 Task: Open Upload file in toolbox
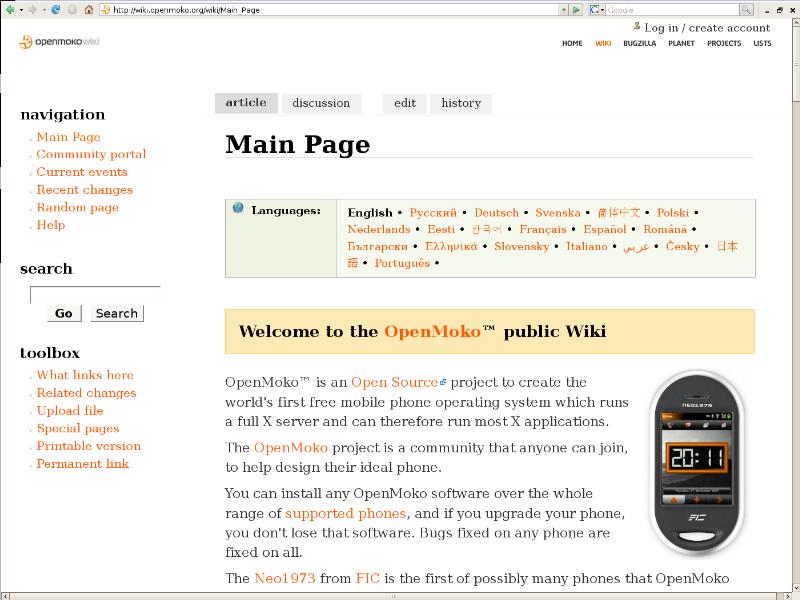(69, 411)
